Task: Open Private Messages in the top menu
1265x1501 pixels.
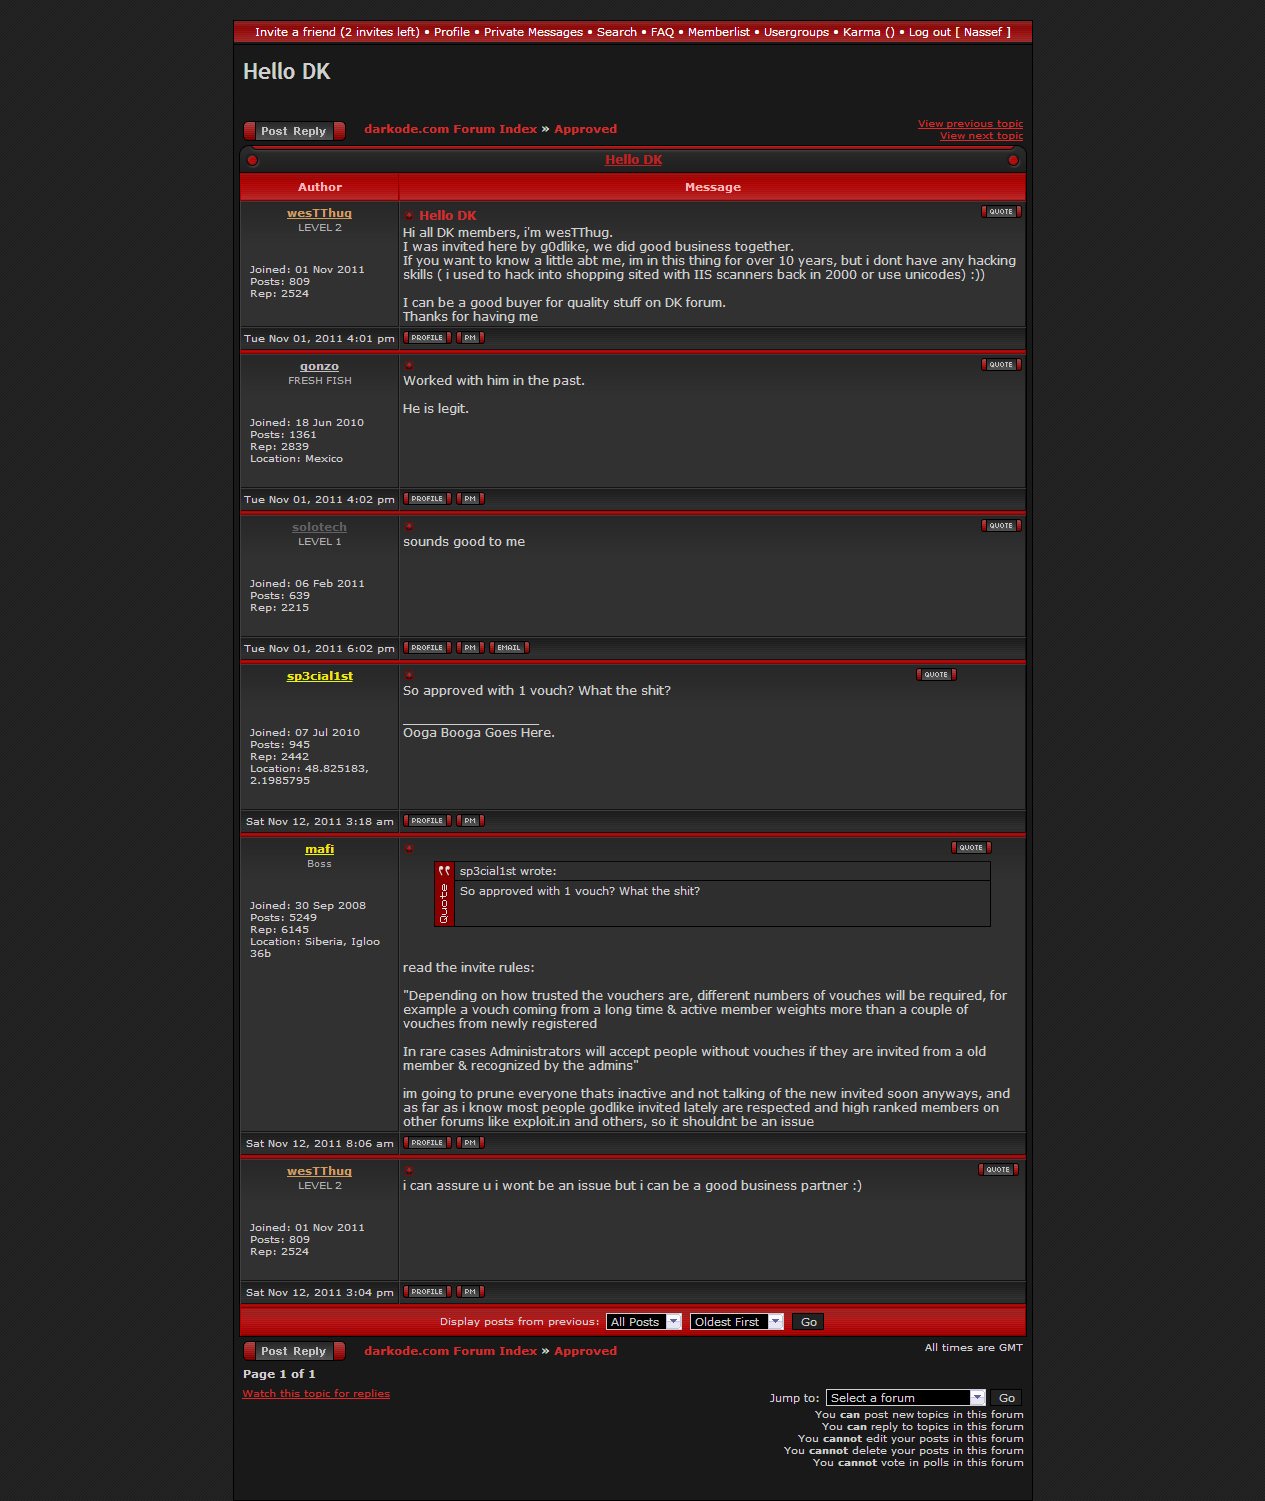Action: 533,32
